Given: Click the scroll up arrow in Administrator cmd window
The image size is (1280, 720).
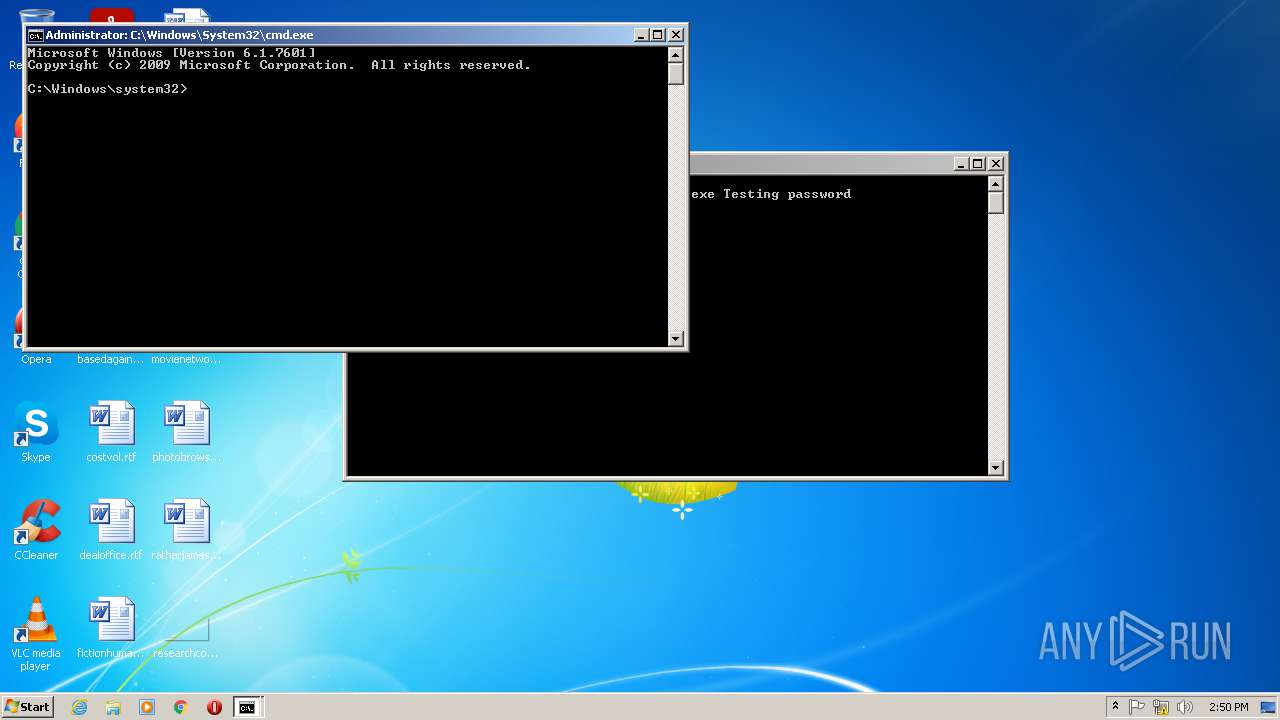Looking at the screenshot, I should [676, 54].
